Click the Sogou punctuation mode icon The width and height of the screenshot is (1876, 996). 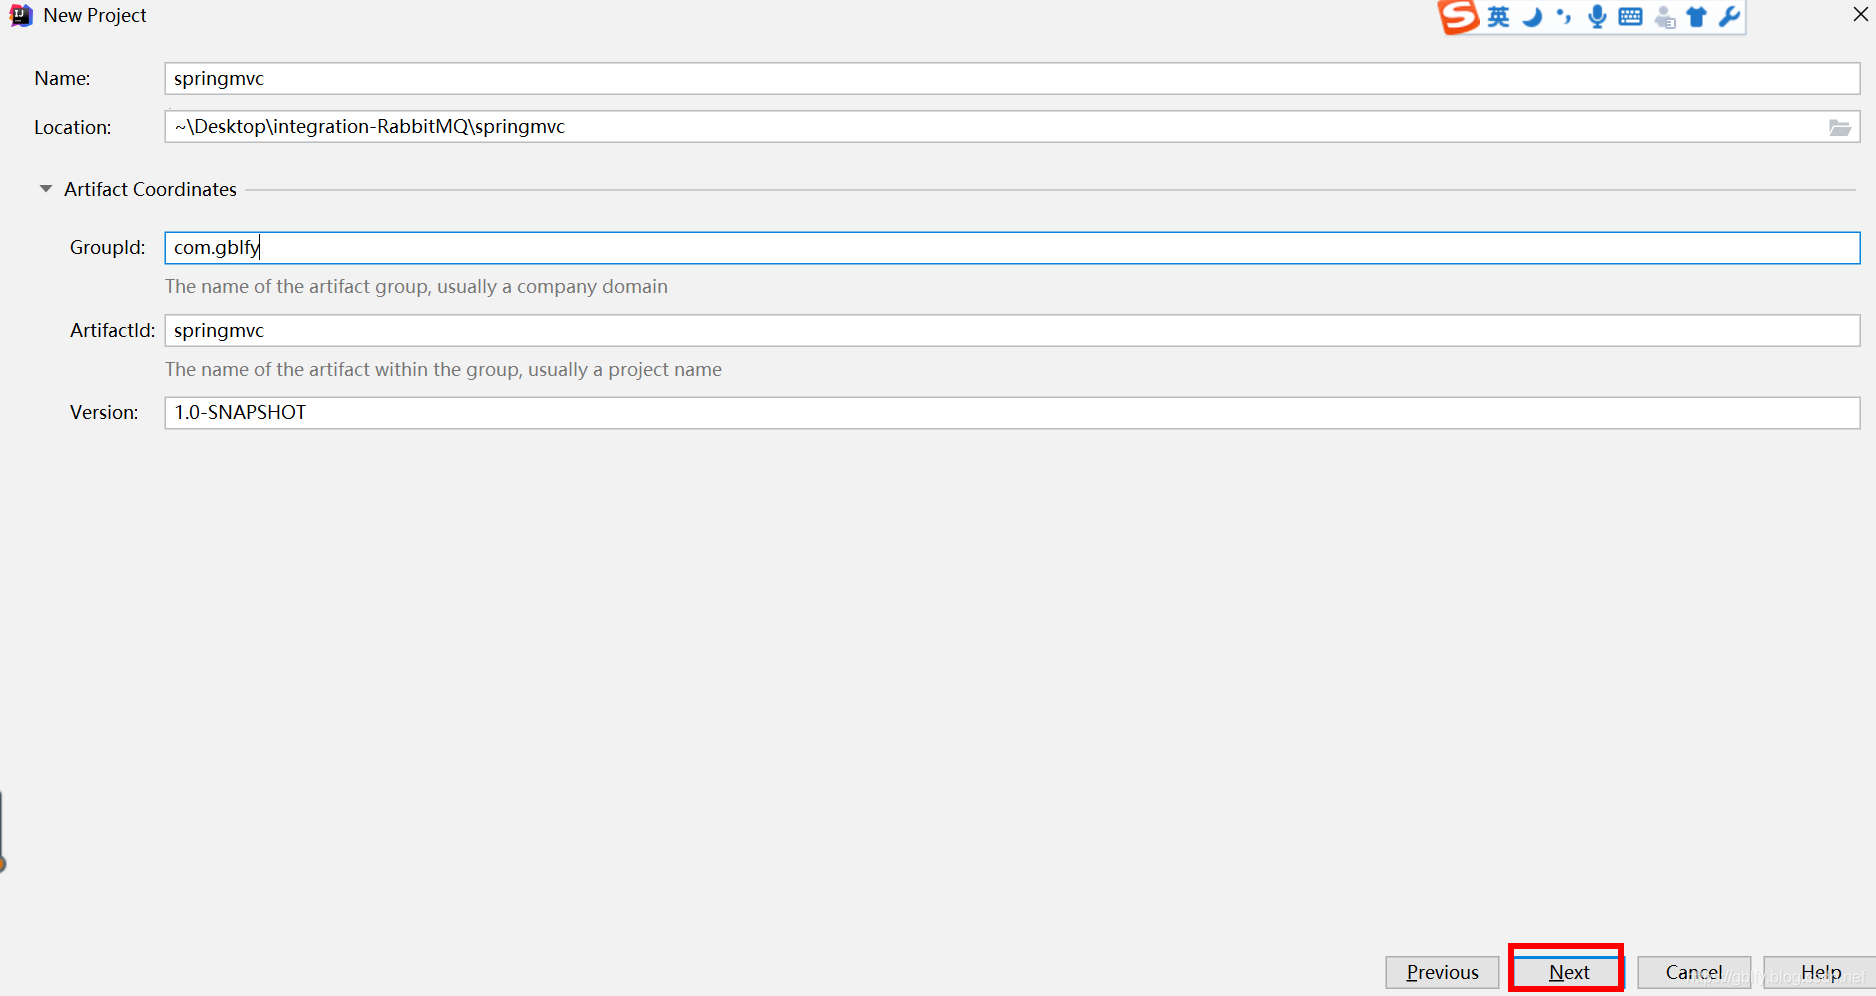(1564, 17)
